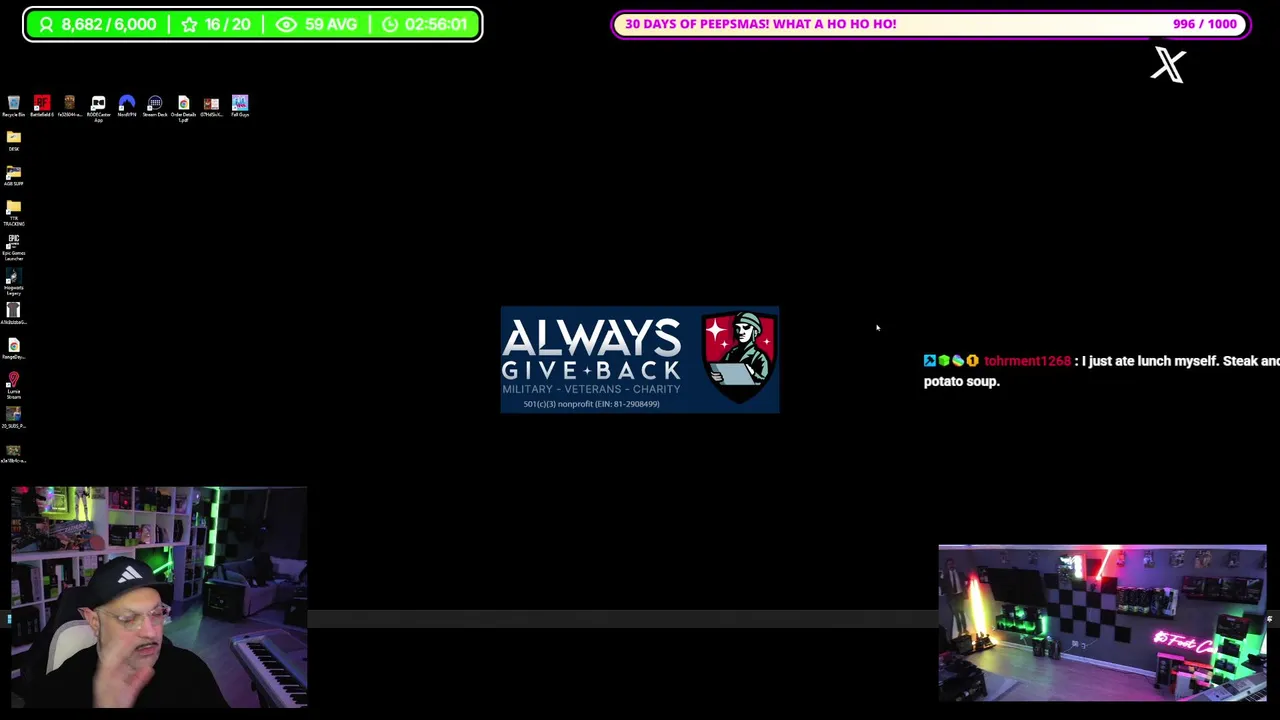The image size is (1280, 720).
Task: Launch Epic Games Launcher shortcut
Action: (13, 247)
